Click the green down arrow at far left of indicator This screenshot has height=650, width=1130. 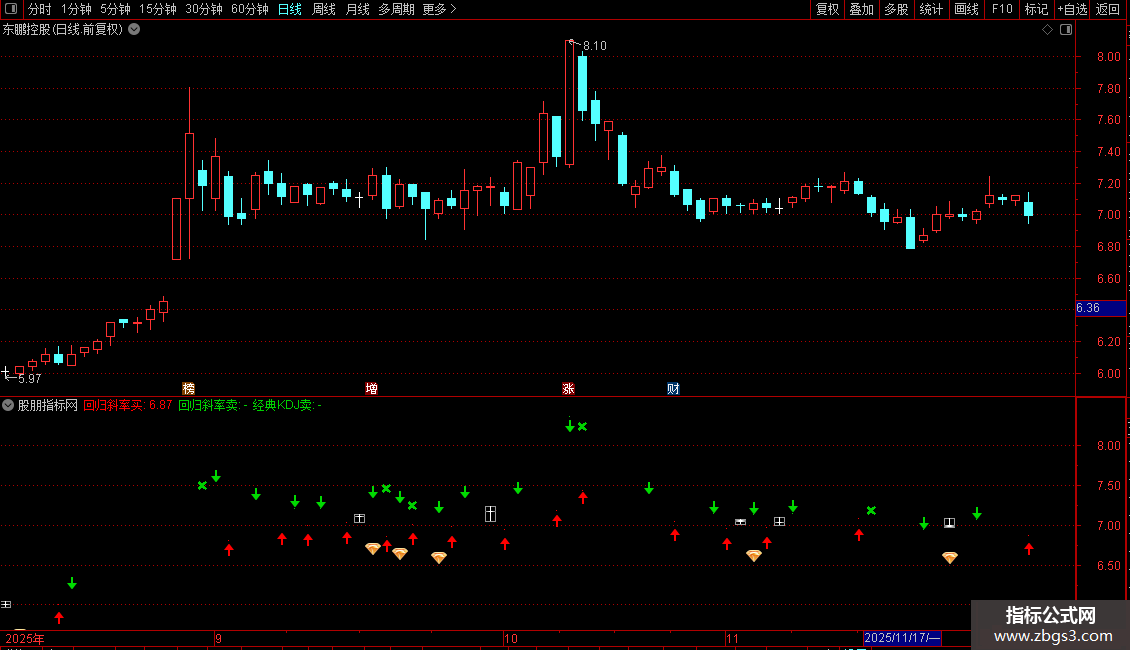(72, 583)
